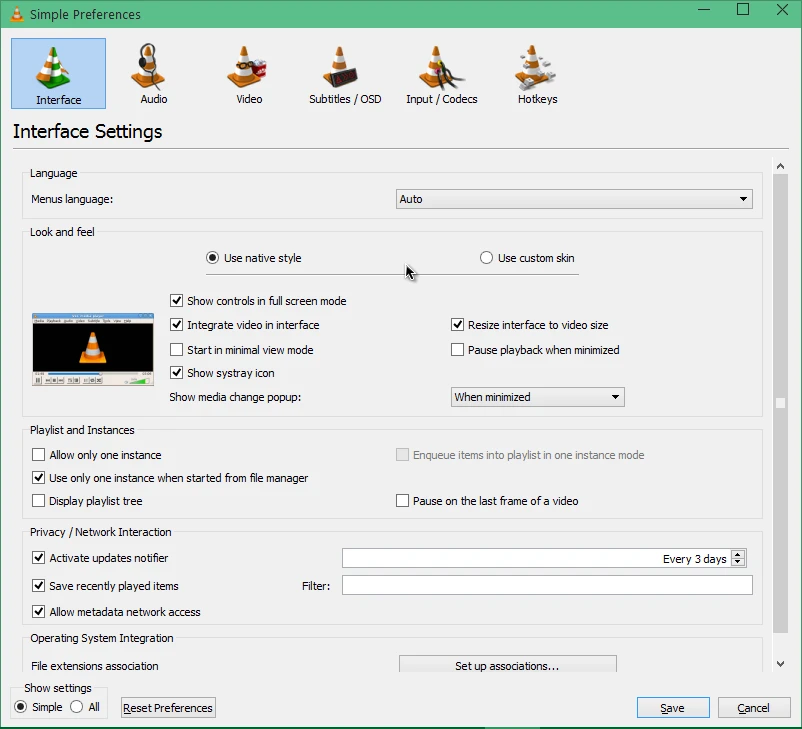Select the Use custom skin radio button

[486, 257]
